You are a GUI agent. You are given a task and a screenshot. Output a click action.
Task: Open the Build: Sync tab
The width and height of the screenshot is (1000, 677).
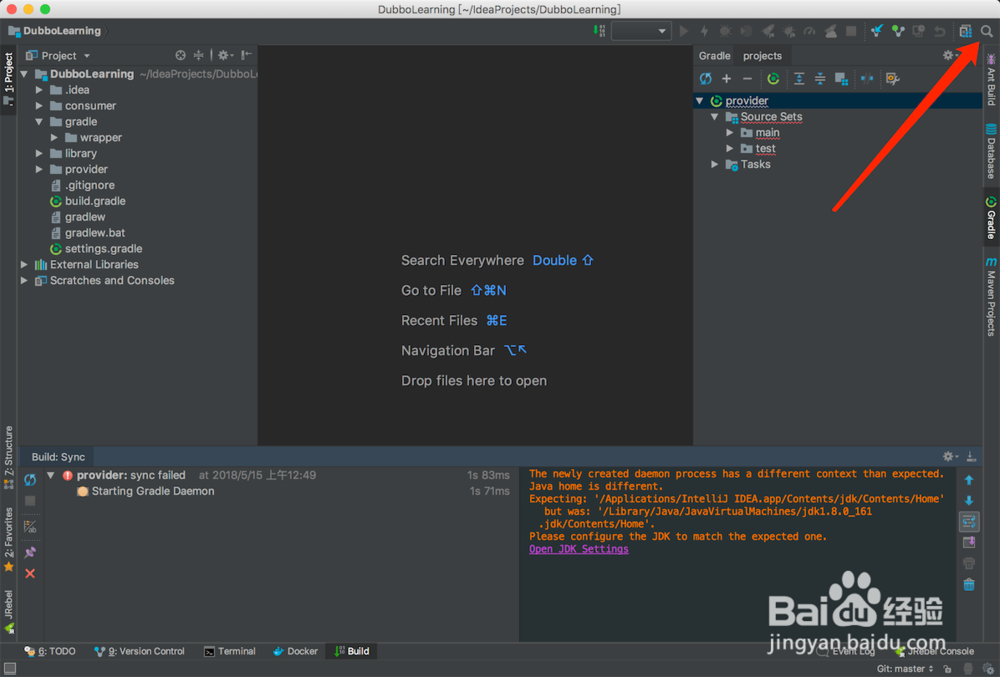coord(57,456)
